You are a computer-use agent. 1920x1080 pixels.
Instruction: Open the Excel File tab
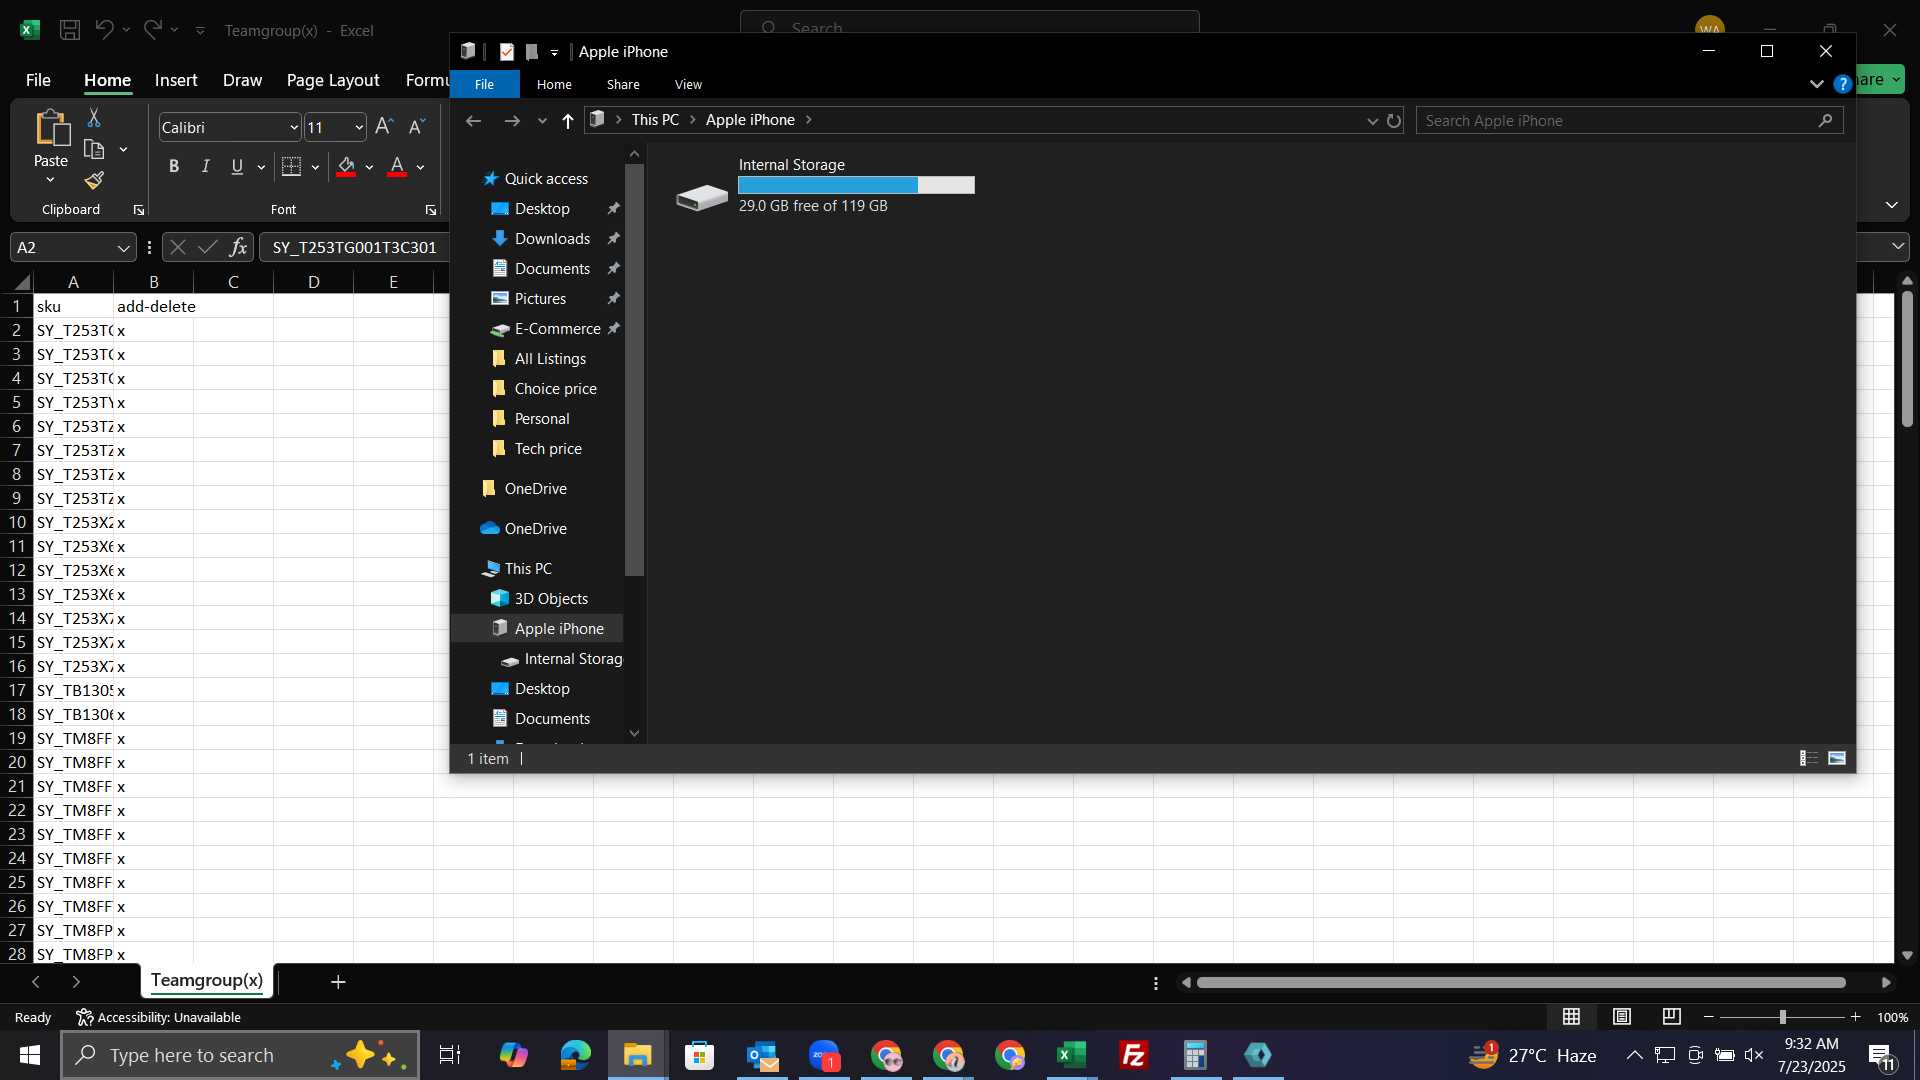coord(38,80)
